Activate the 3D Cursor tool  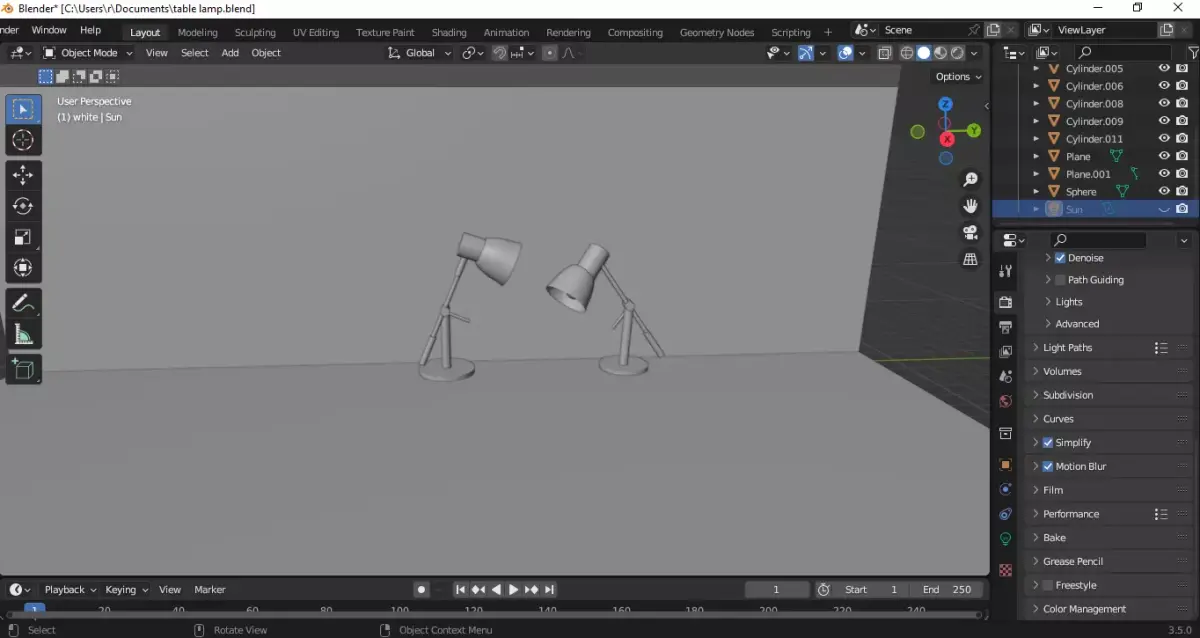coord(24,140)
